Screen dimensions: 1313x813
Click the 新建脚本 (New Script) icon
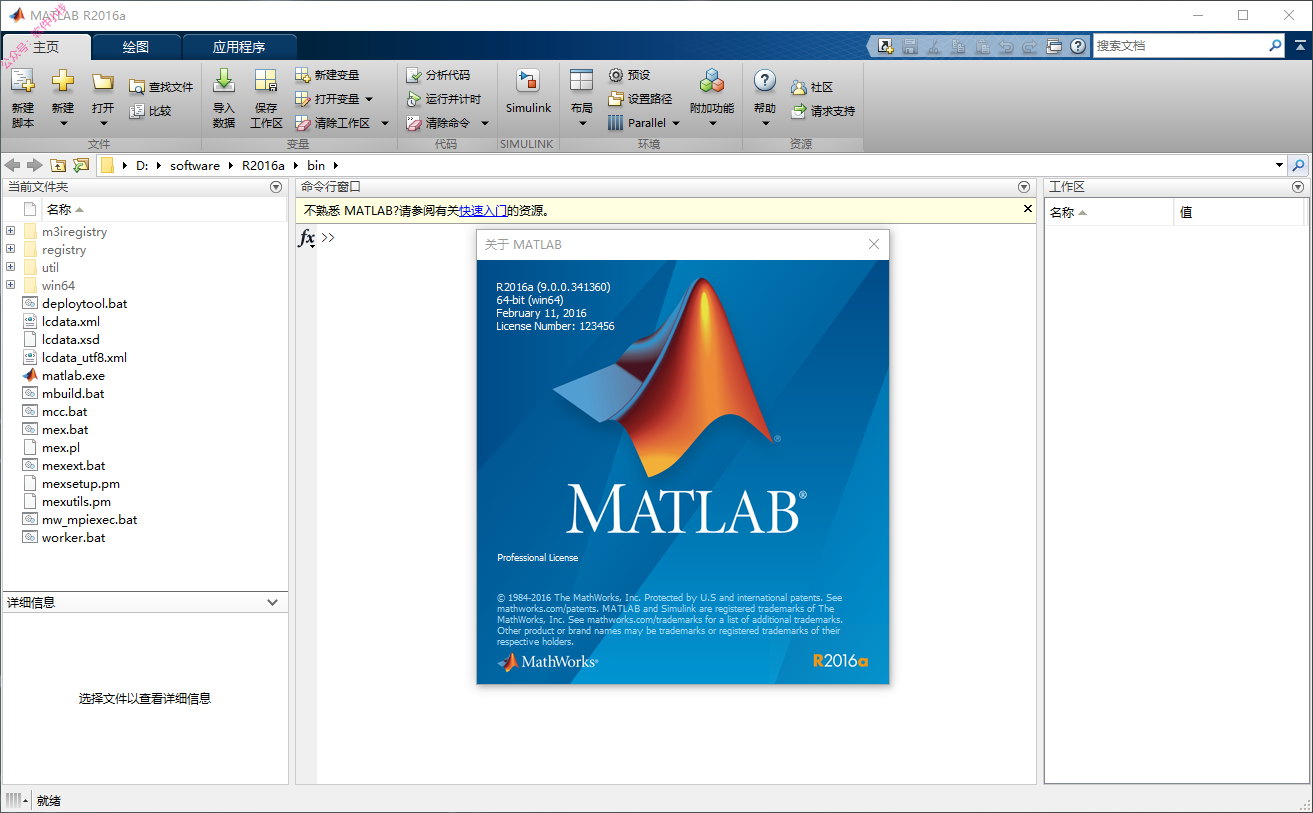[22, 82]
